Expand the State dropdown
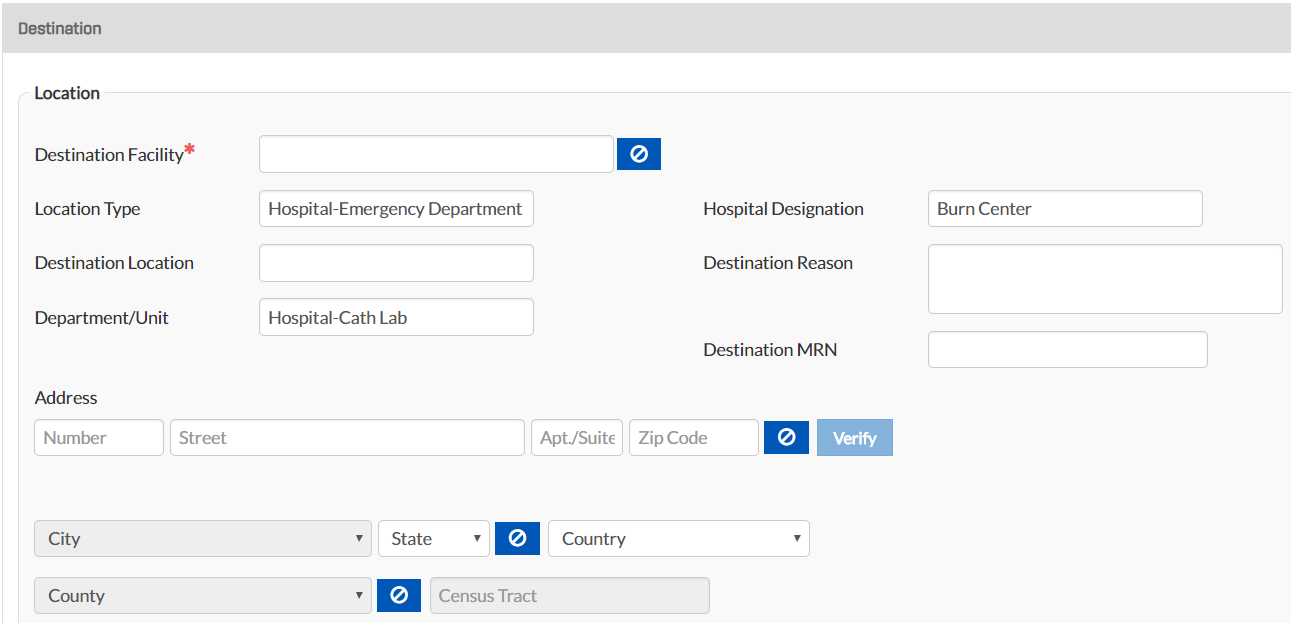The width and height of the screenshot is (1291, 623). (x=433, y=538)
